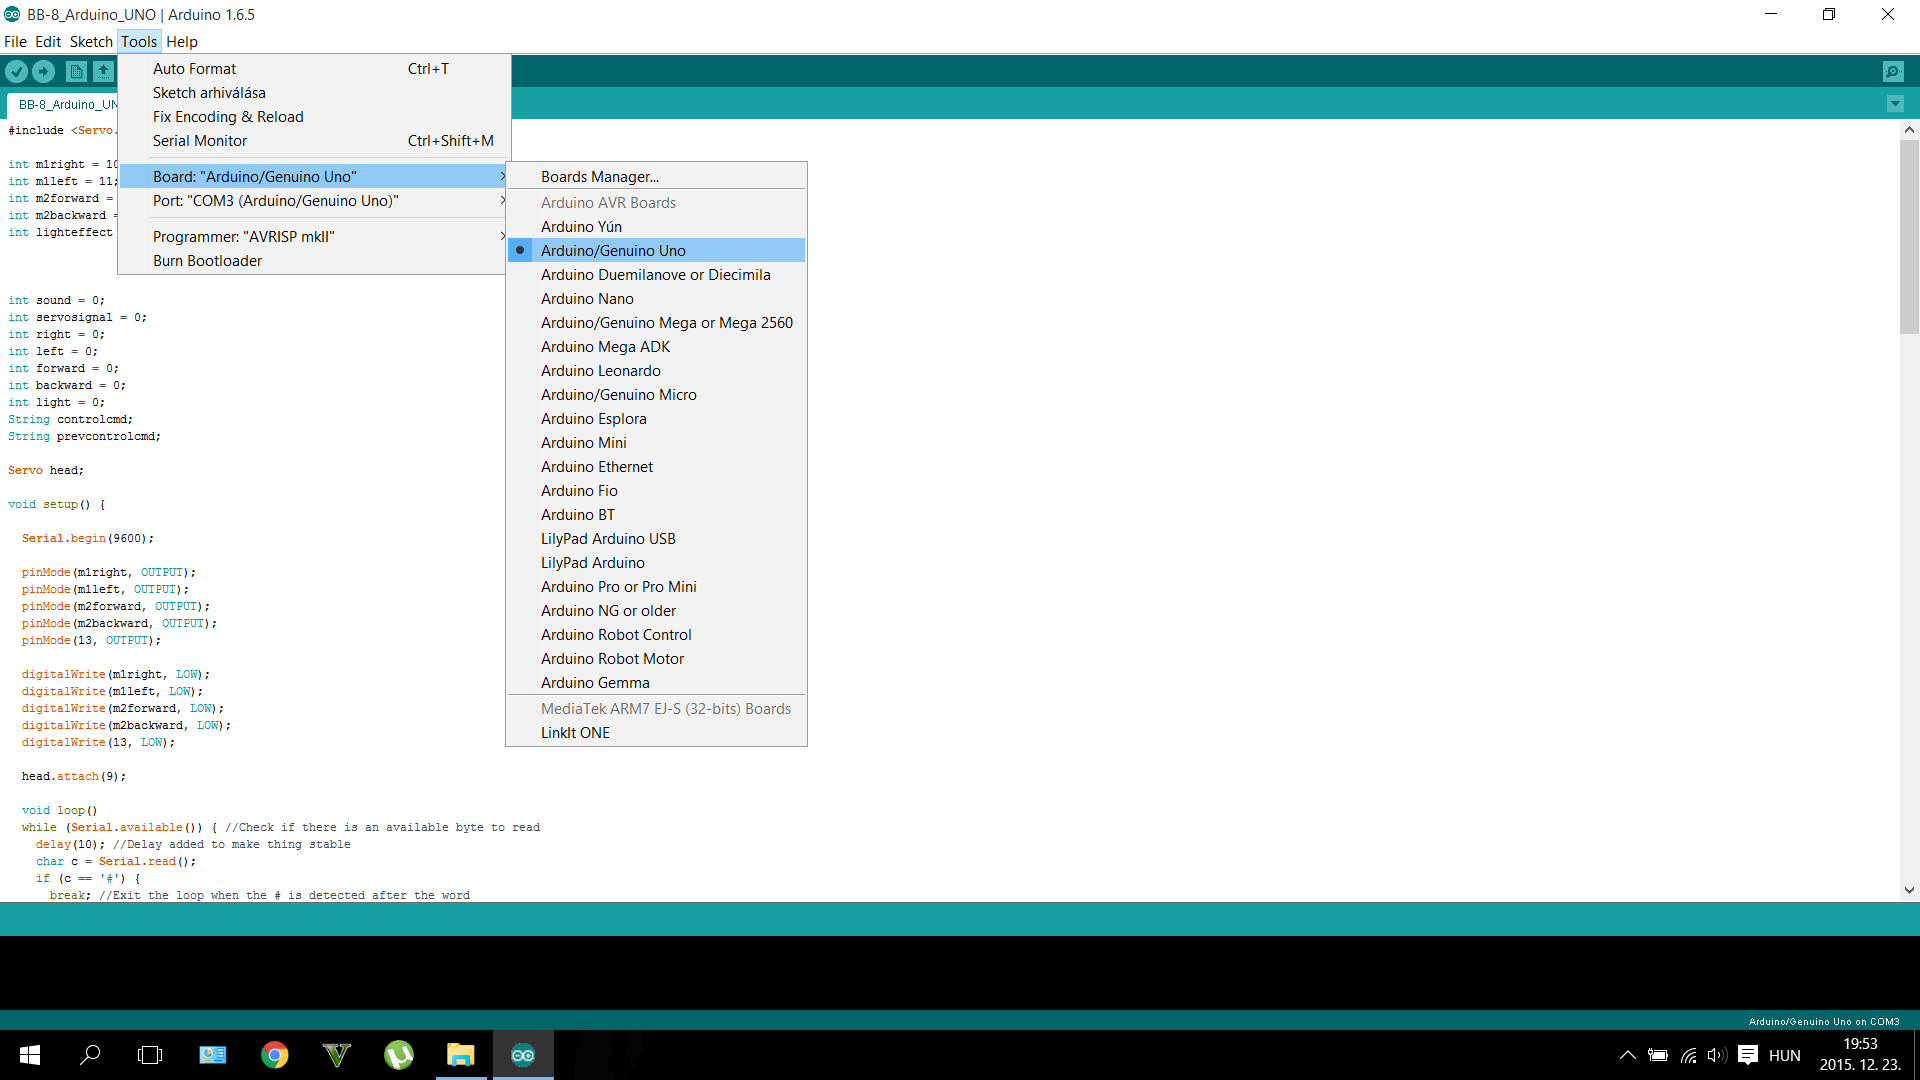The image size is (1920, 1080).
Task: Click the Upload arrow icon
Action: pyautogui.click(x=43, y=71)
